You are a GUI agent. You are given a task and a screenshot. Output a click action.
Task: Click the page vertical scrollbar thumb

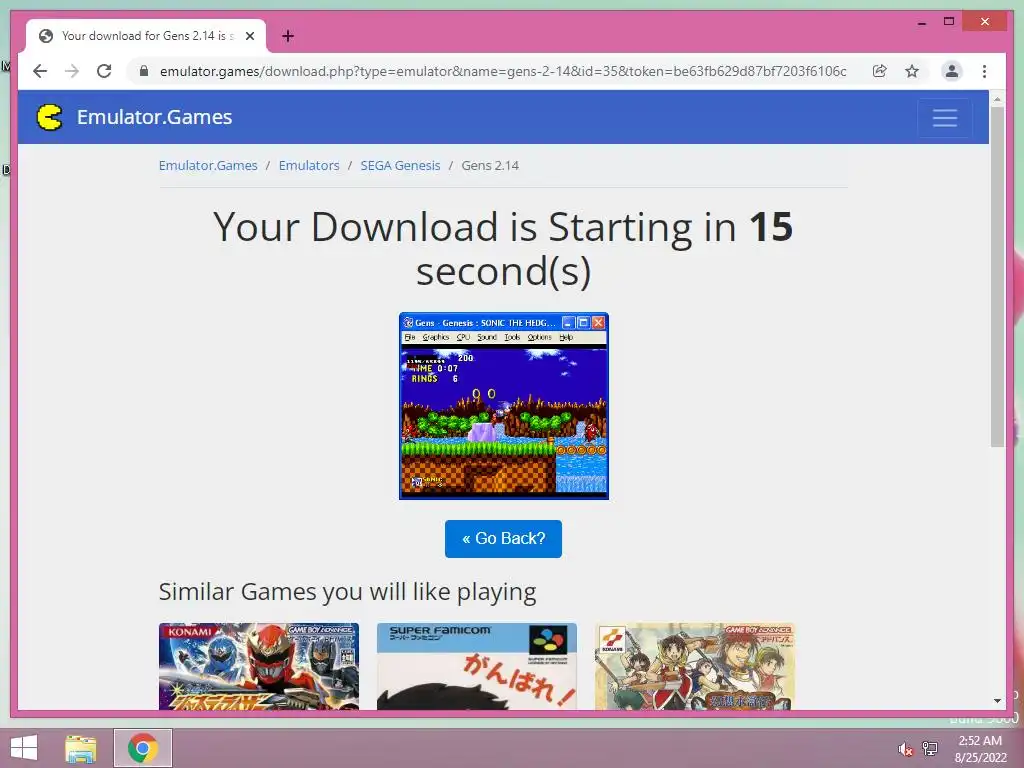(997, 277)
